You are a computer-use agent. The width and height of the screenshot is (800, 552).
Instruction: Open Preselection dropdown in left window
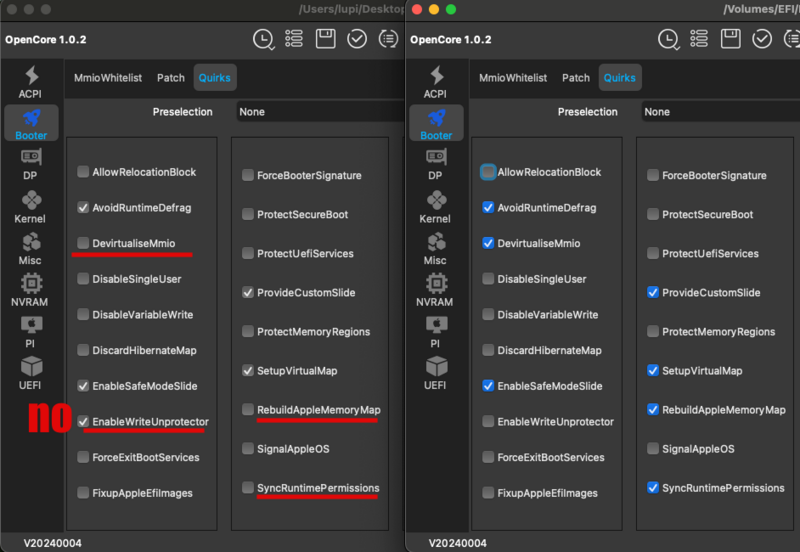point(318,112)
